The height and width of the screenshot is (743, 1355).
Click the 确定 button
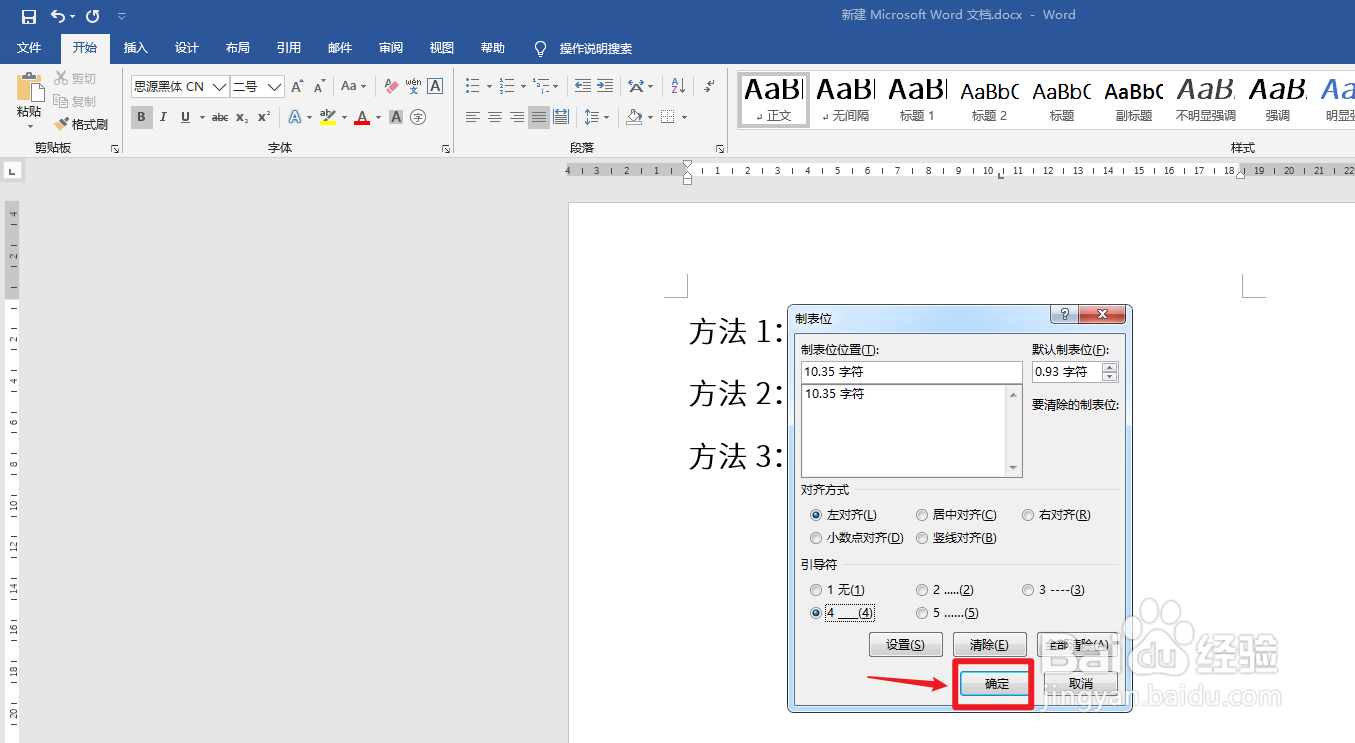click(x=997, y=684)
